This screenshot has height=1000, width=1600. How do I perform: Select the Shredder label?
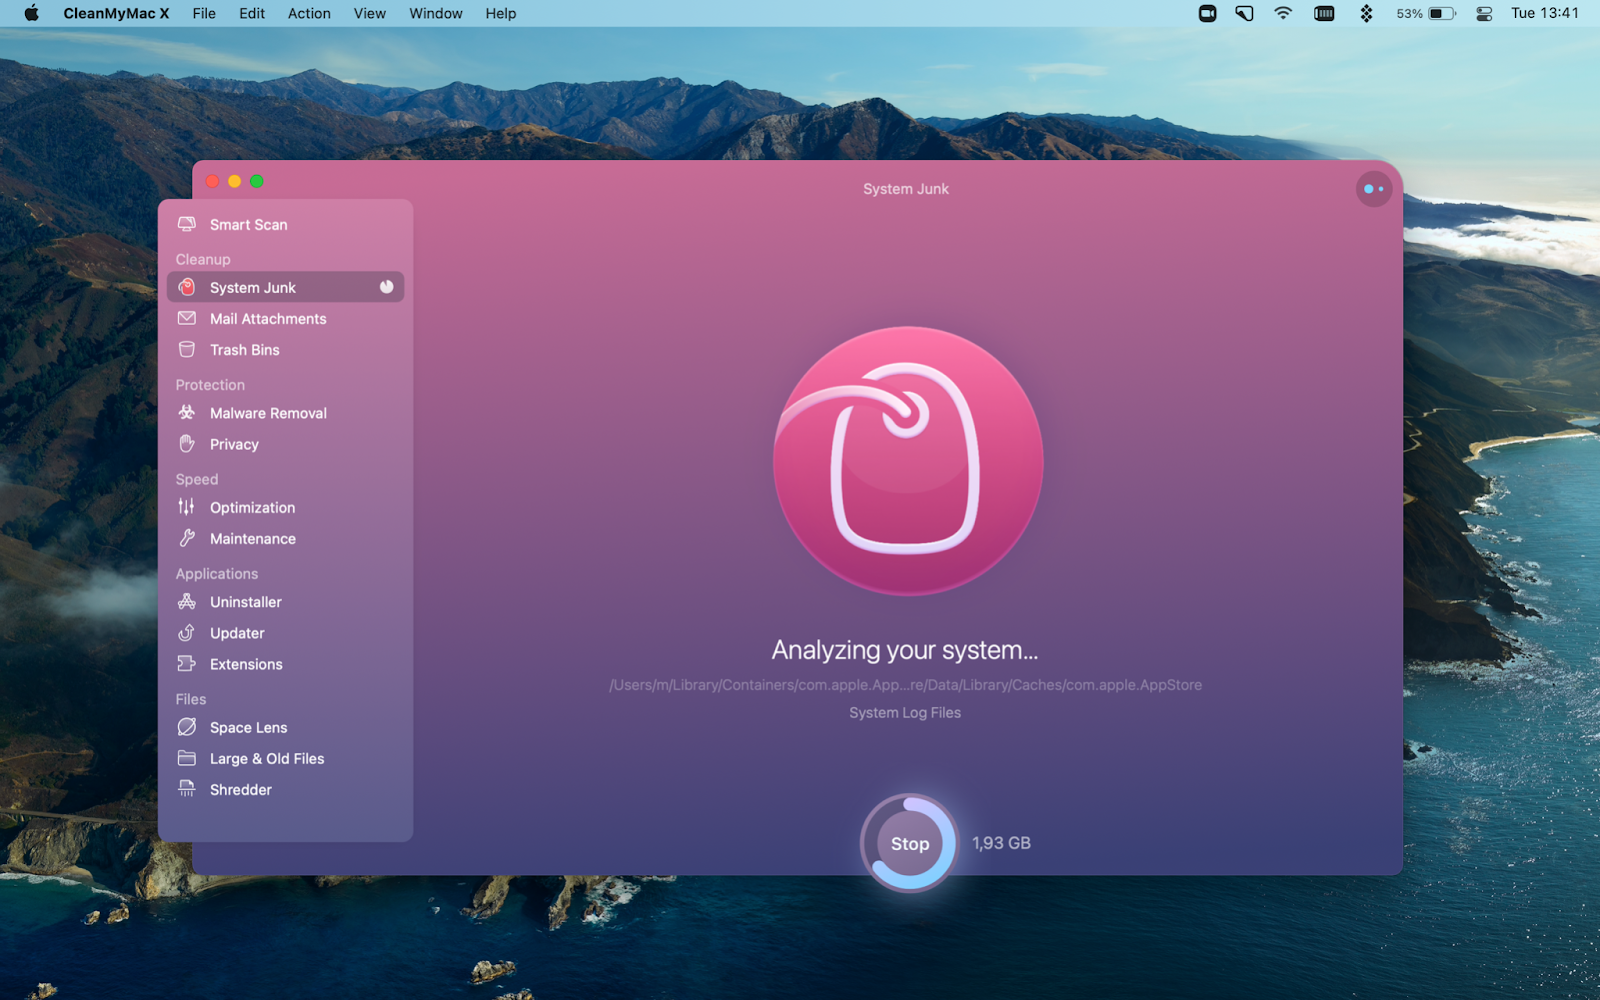pos(240,789)
